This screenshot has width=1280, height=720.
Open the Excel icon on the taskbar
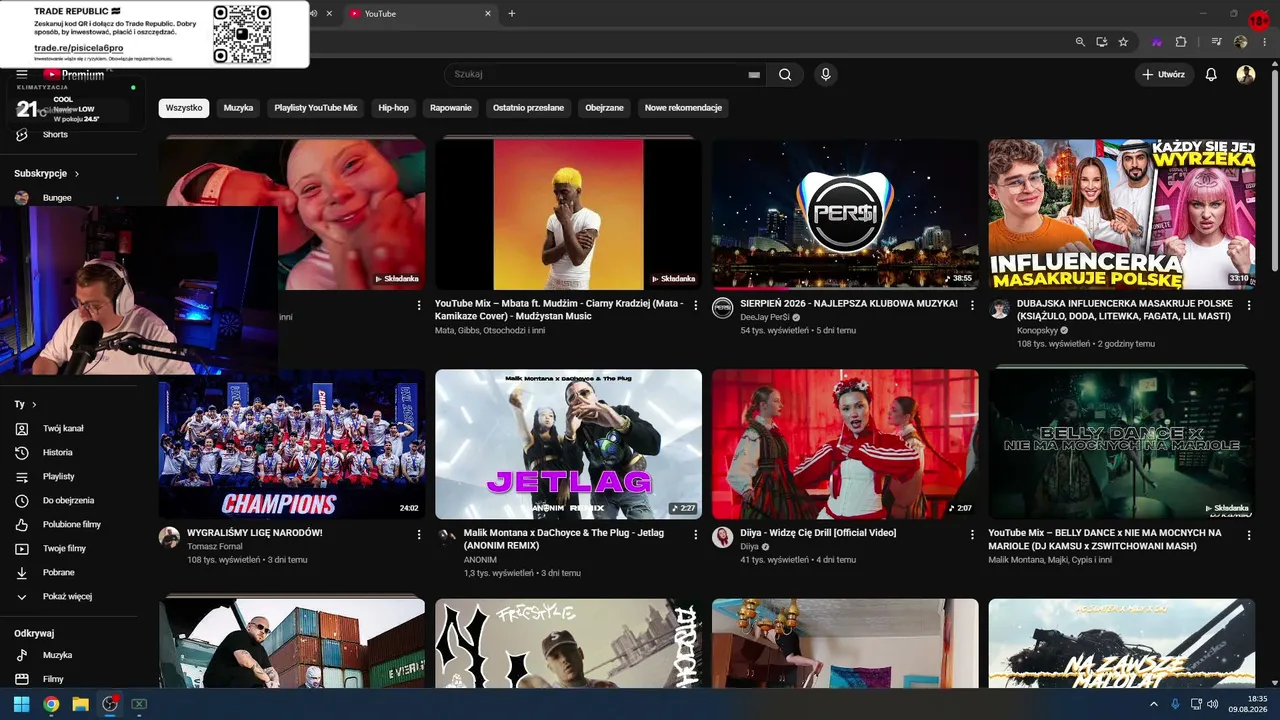[139, 704]
